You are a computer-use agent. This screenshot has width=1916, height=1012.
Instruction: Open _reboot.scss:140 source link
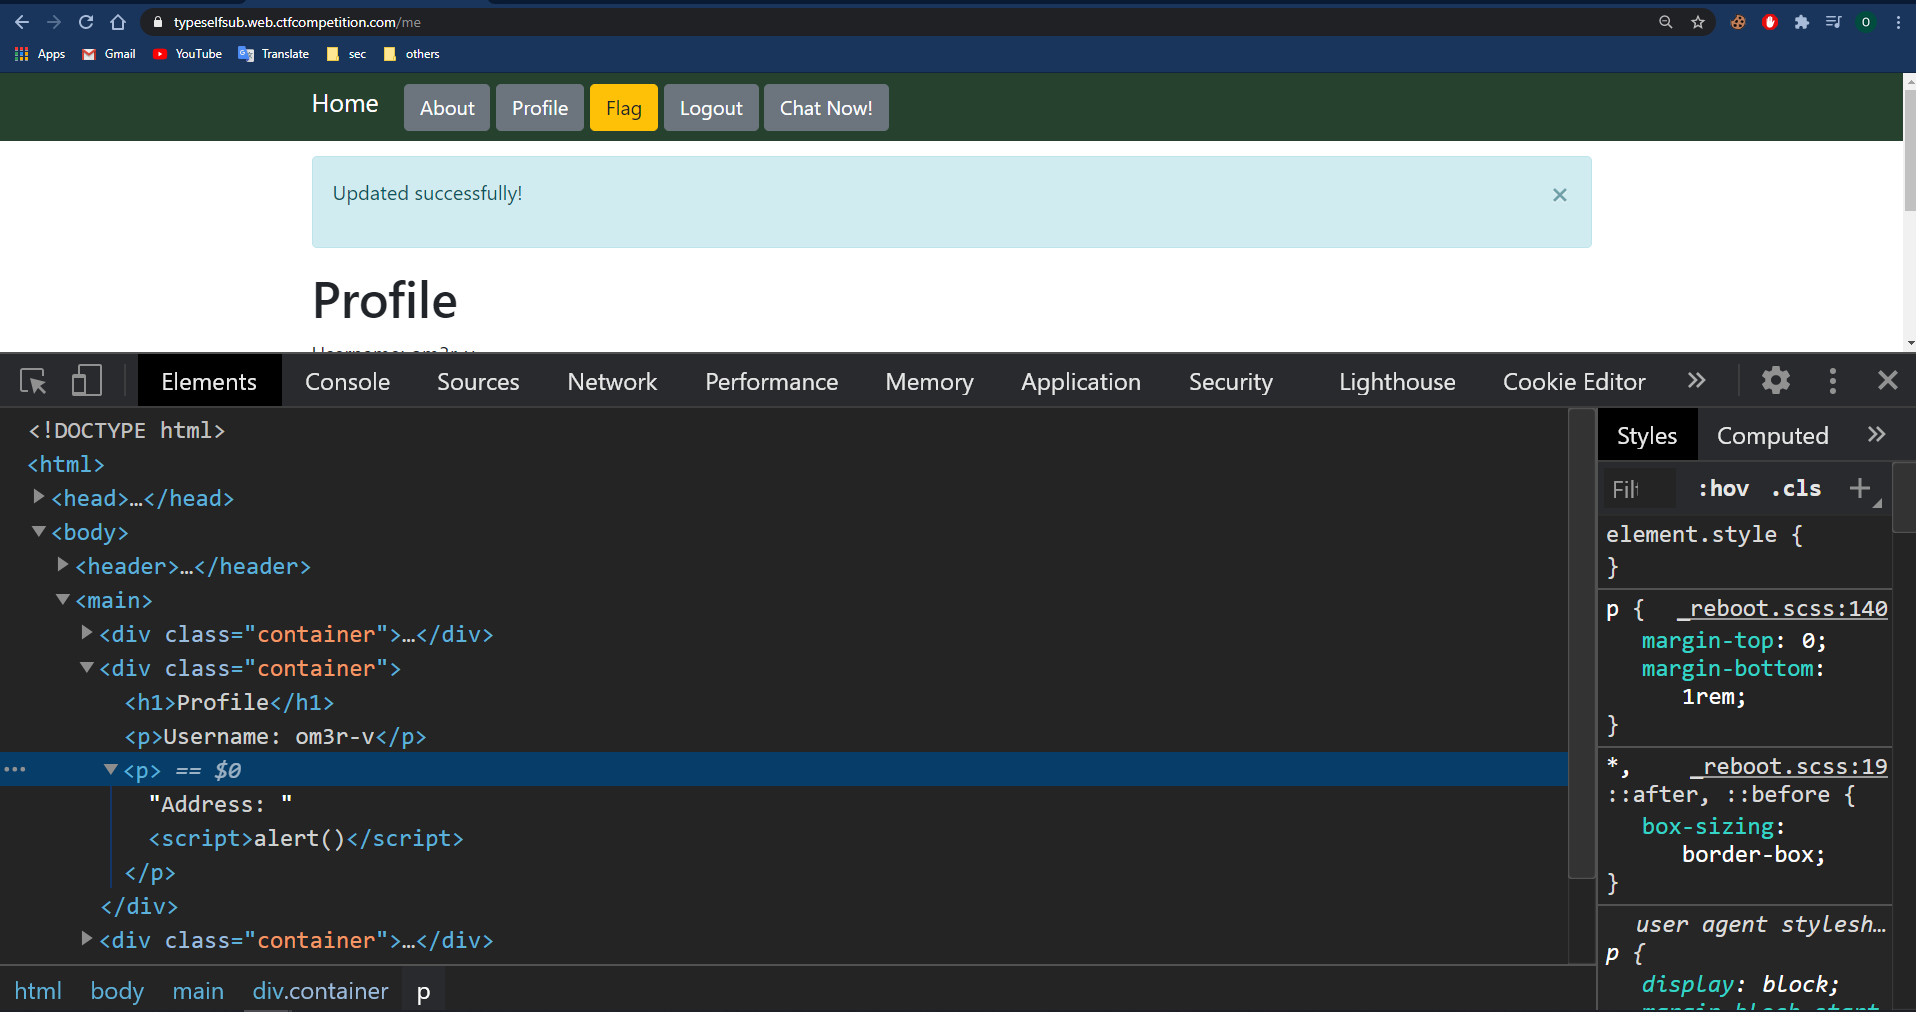[x=1782, y=608]
